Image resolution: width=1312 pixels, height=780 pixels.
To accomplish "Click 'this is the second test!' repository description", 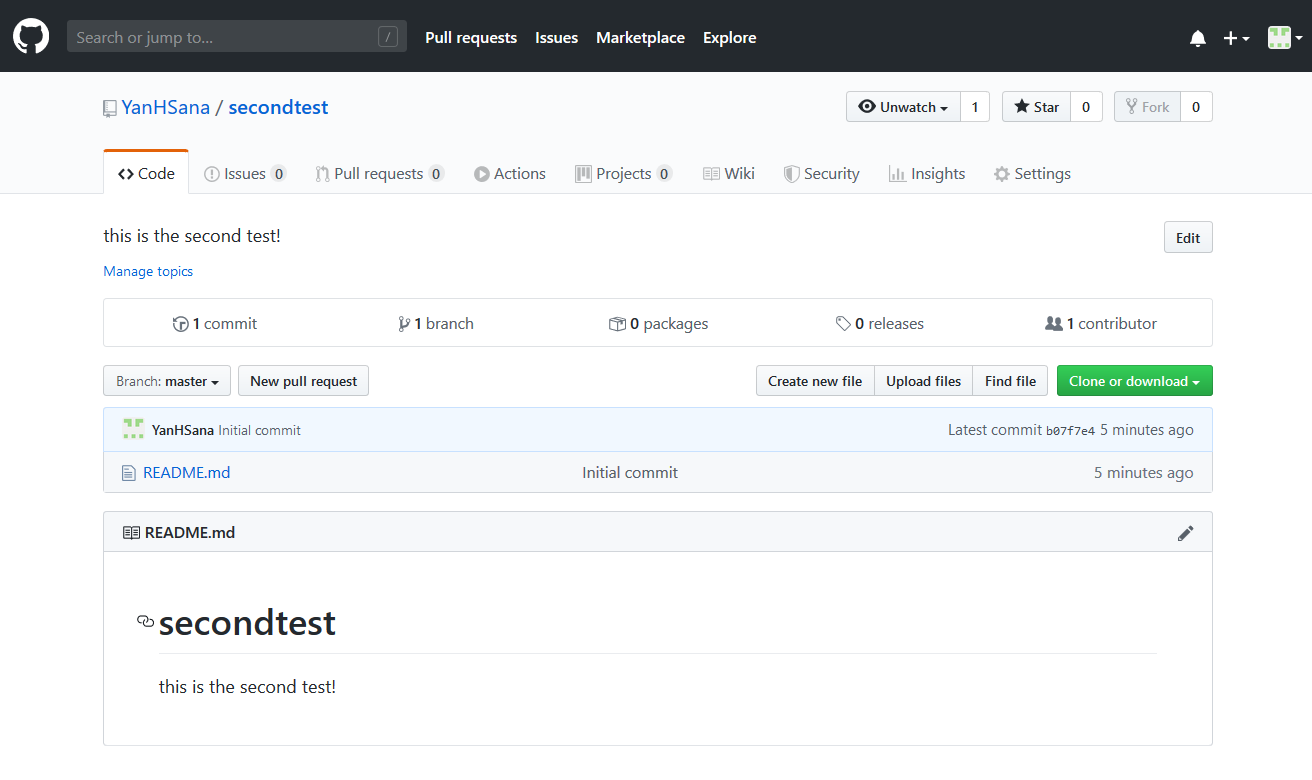I will pyautogui.click(x=192, y=236).
